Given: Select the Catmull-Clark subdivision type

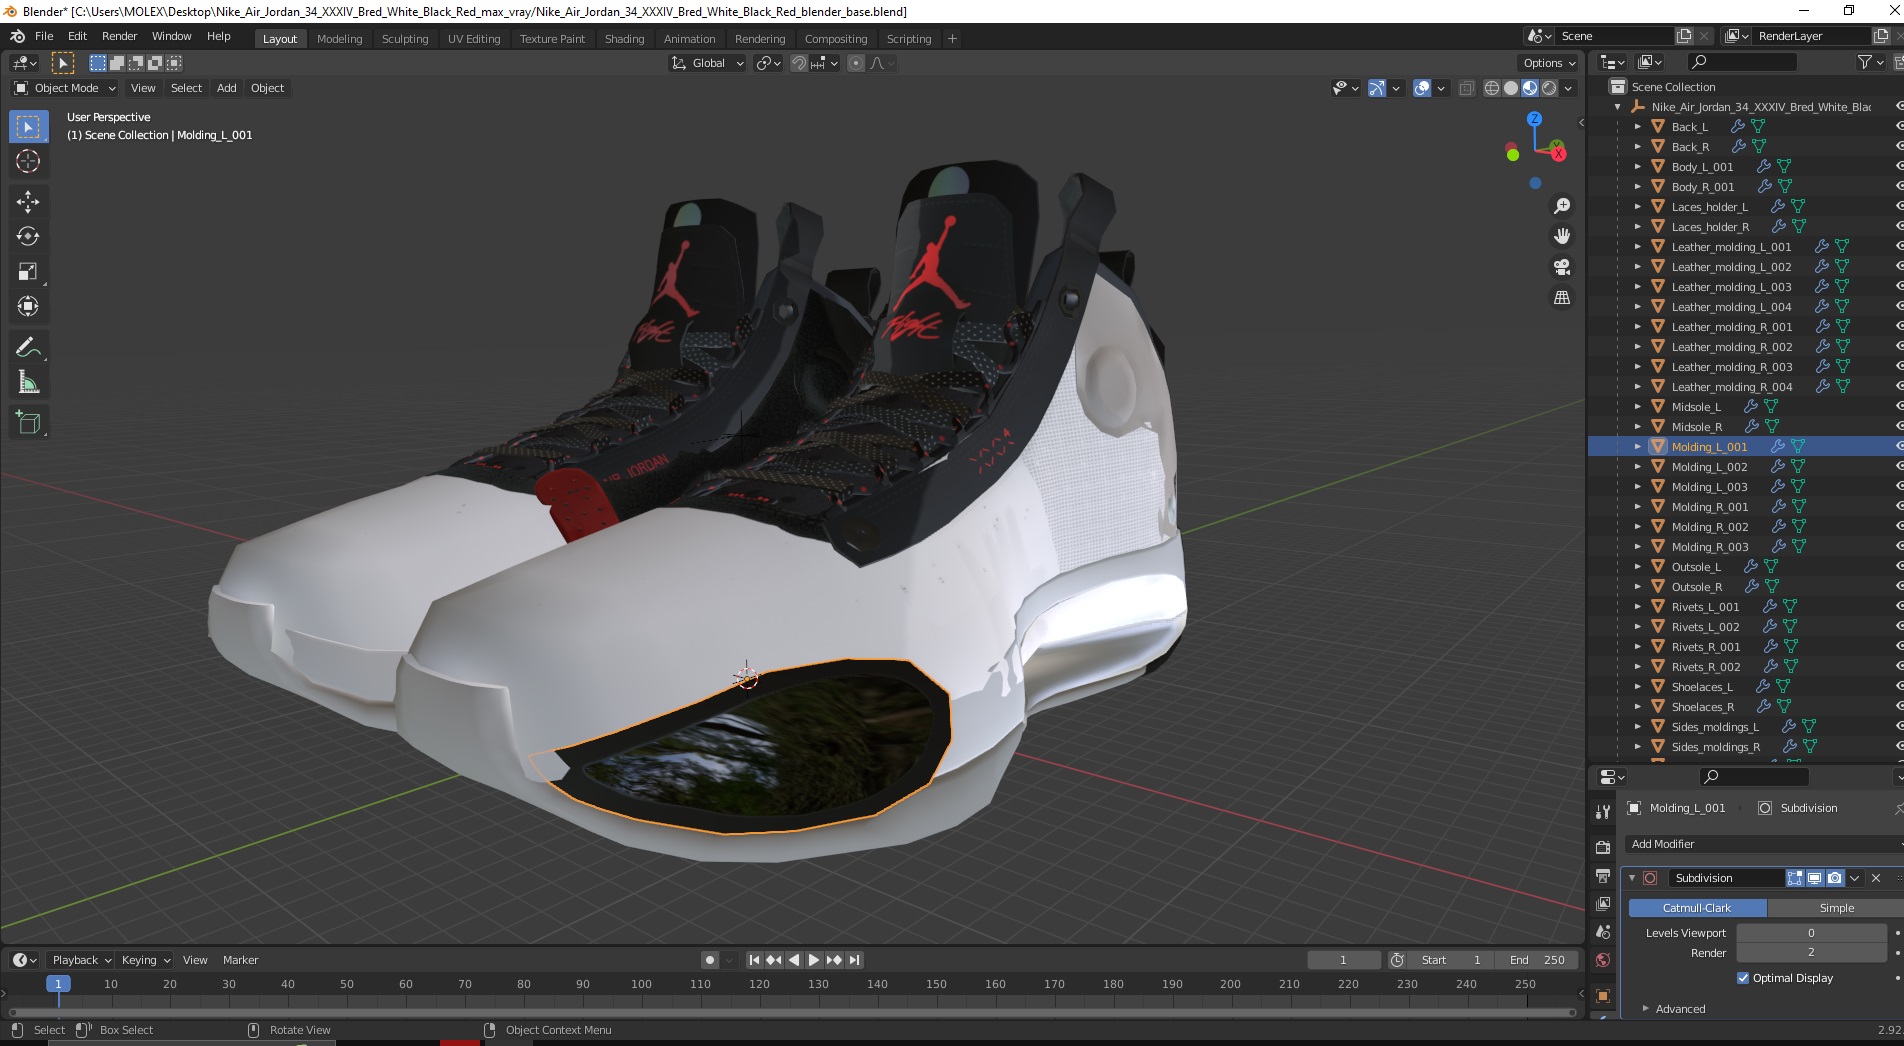Looking at the screenshot, I should point(1697,908).
